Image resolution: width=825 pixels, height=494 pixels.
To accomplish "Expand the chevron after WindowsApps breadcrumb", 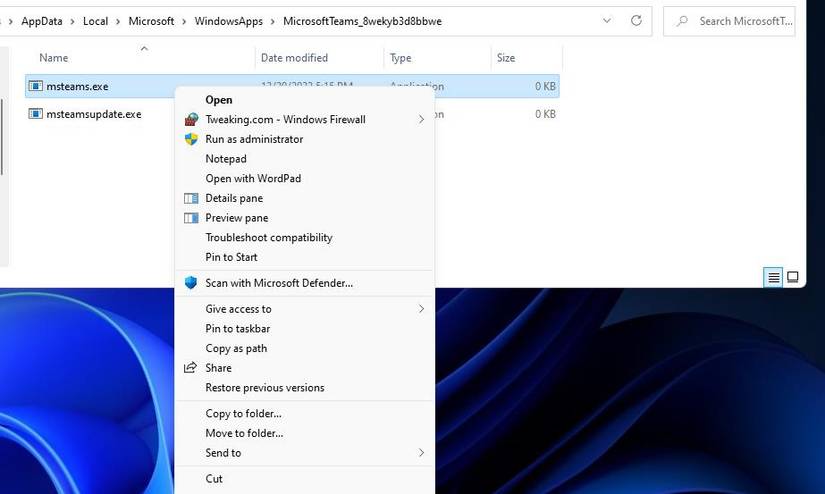I will [x=273, y=22].
